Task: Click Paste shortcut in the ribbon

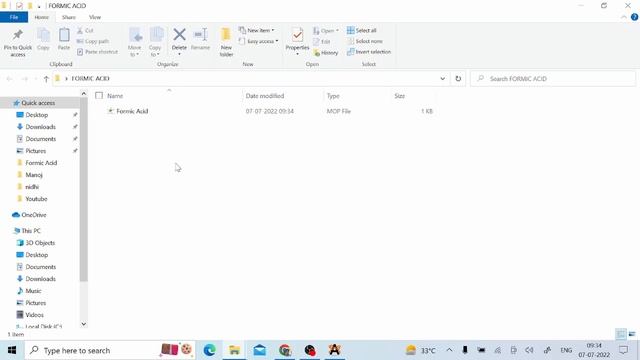Action: pyautogui.click(x=98, y=52)
